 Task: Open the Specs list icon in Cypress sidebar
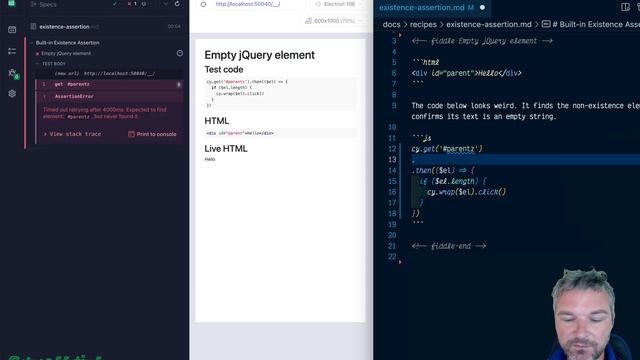pyautogui.click(x=12, y=29)
